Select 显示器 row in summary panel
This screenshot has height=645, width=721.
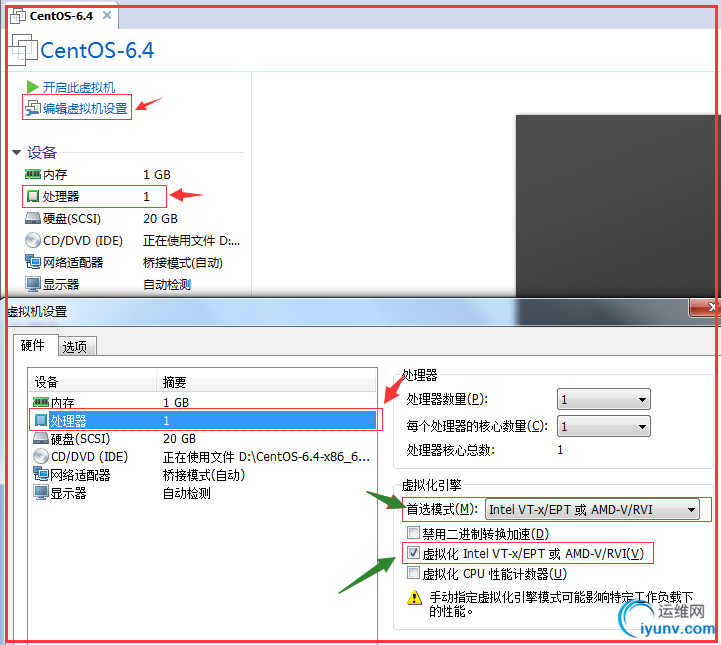click(x=108, y=285)
